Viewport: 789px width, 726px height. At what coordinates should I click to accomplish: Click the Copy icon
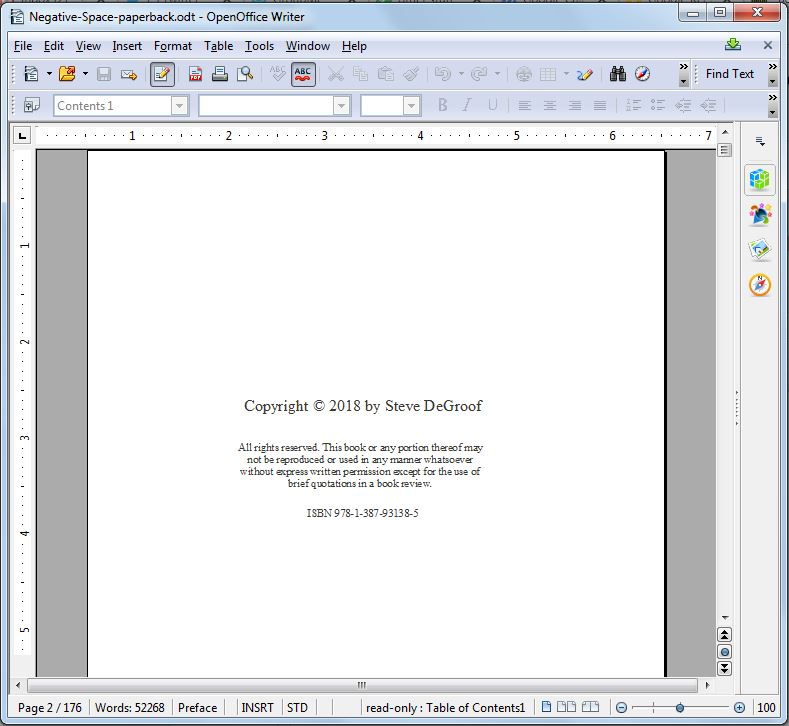[x=360, y=74]
